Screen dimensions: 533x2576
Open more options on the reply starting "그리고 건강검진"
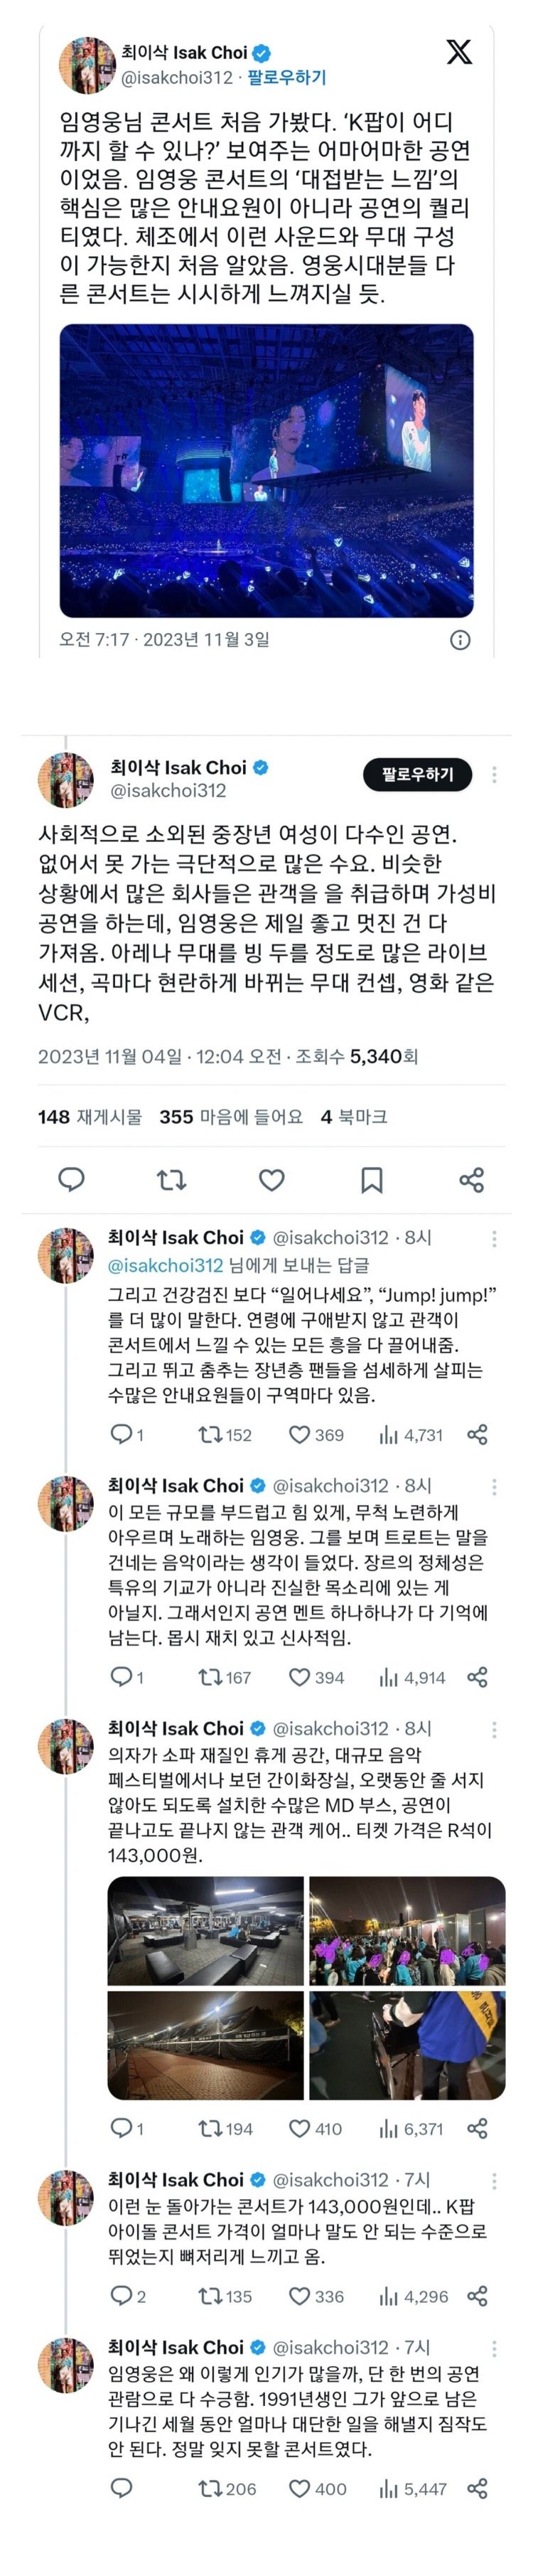(494, 1239)
